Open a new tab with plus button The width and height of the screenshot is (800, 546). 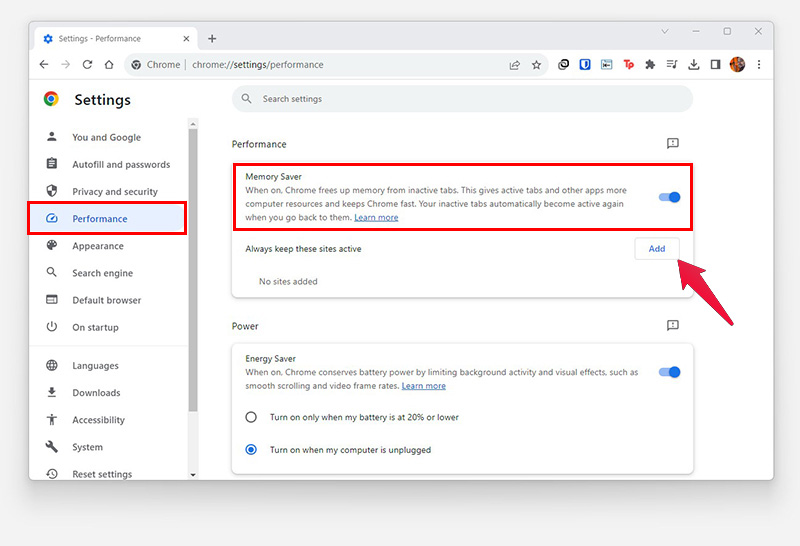point(212,39)
